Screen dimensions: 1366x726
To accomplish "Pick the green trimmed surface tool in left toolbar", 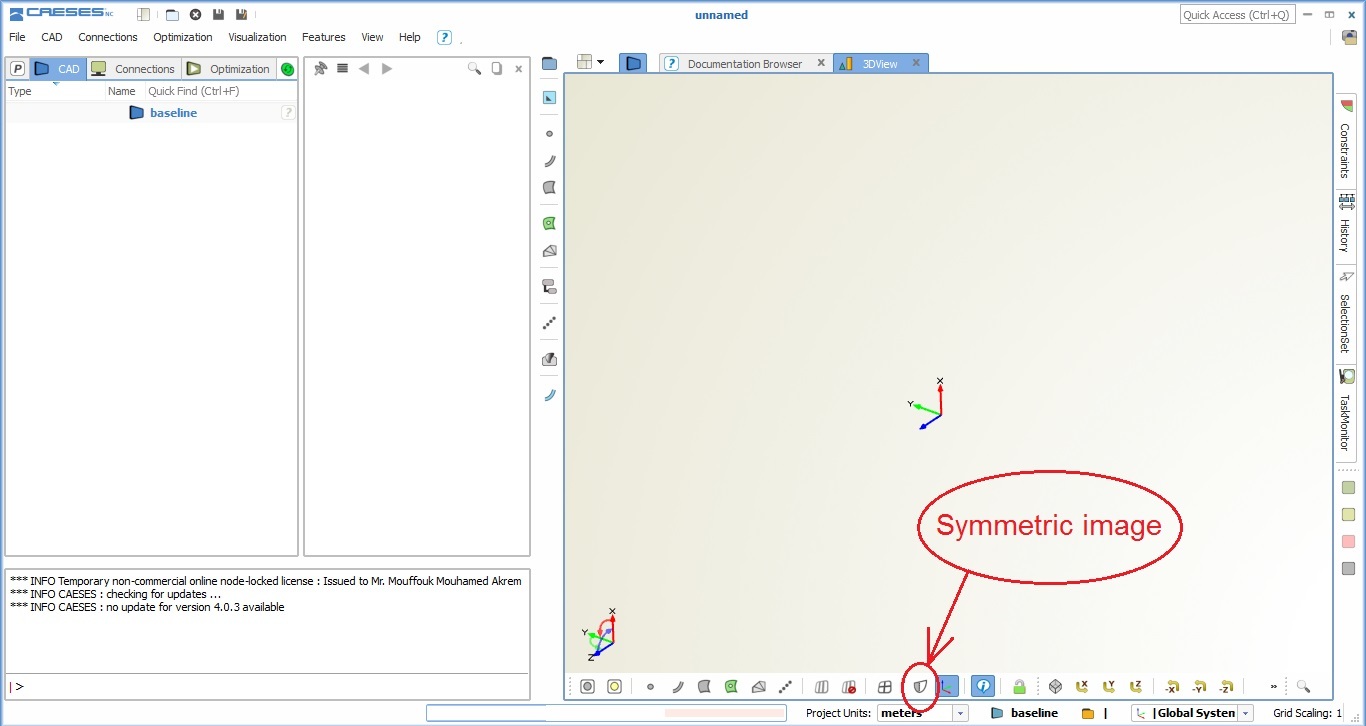I will (549, 224).
